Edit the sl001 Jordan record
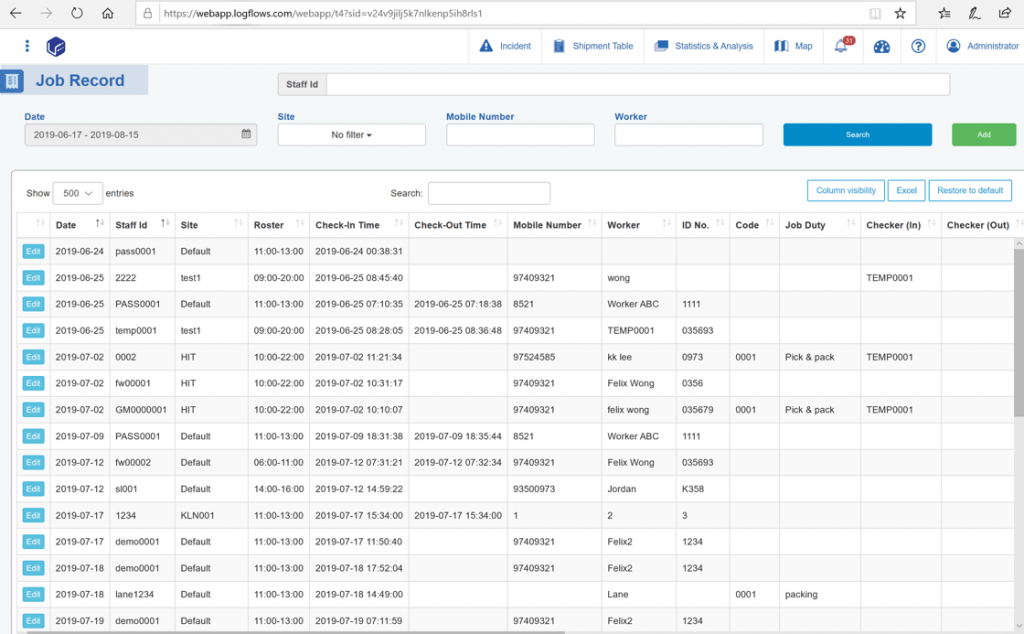This screenshot has height=634, width=1024. (33, 489)
